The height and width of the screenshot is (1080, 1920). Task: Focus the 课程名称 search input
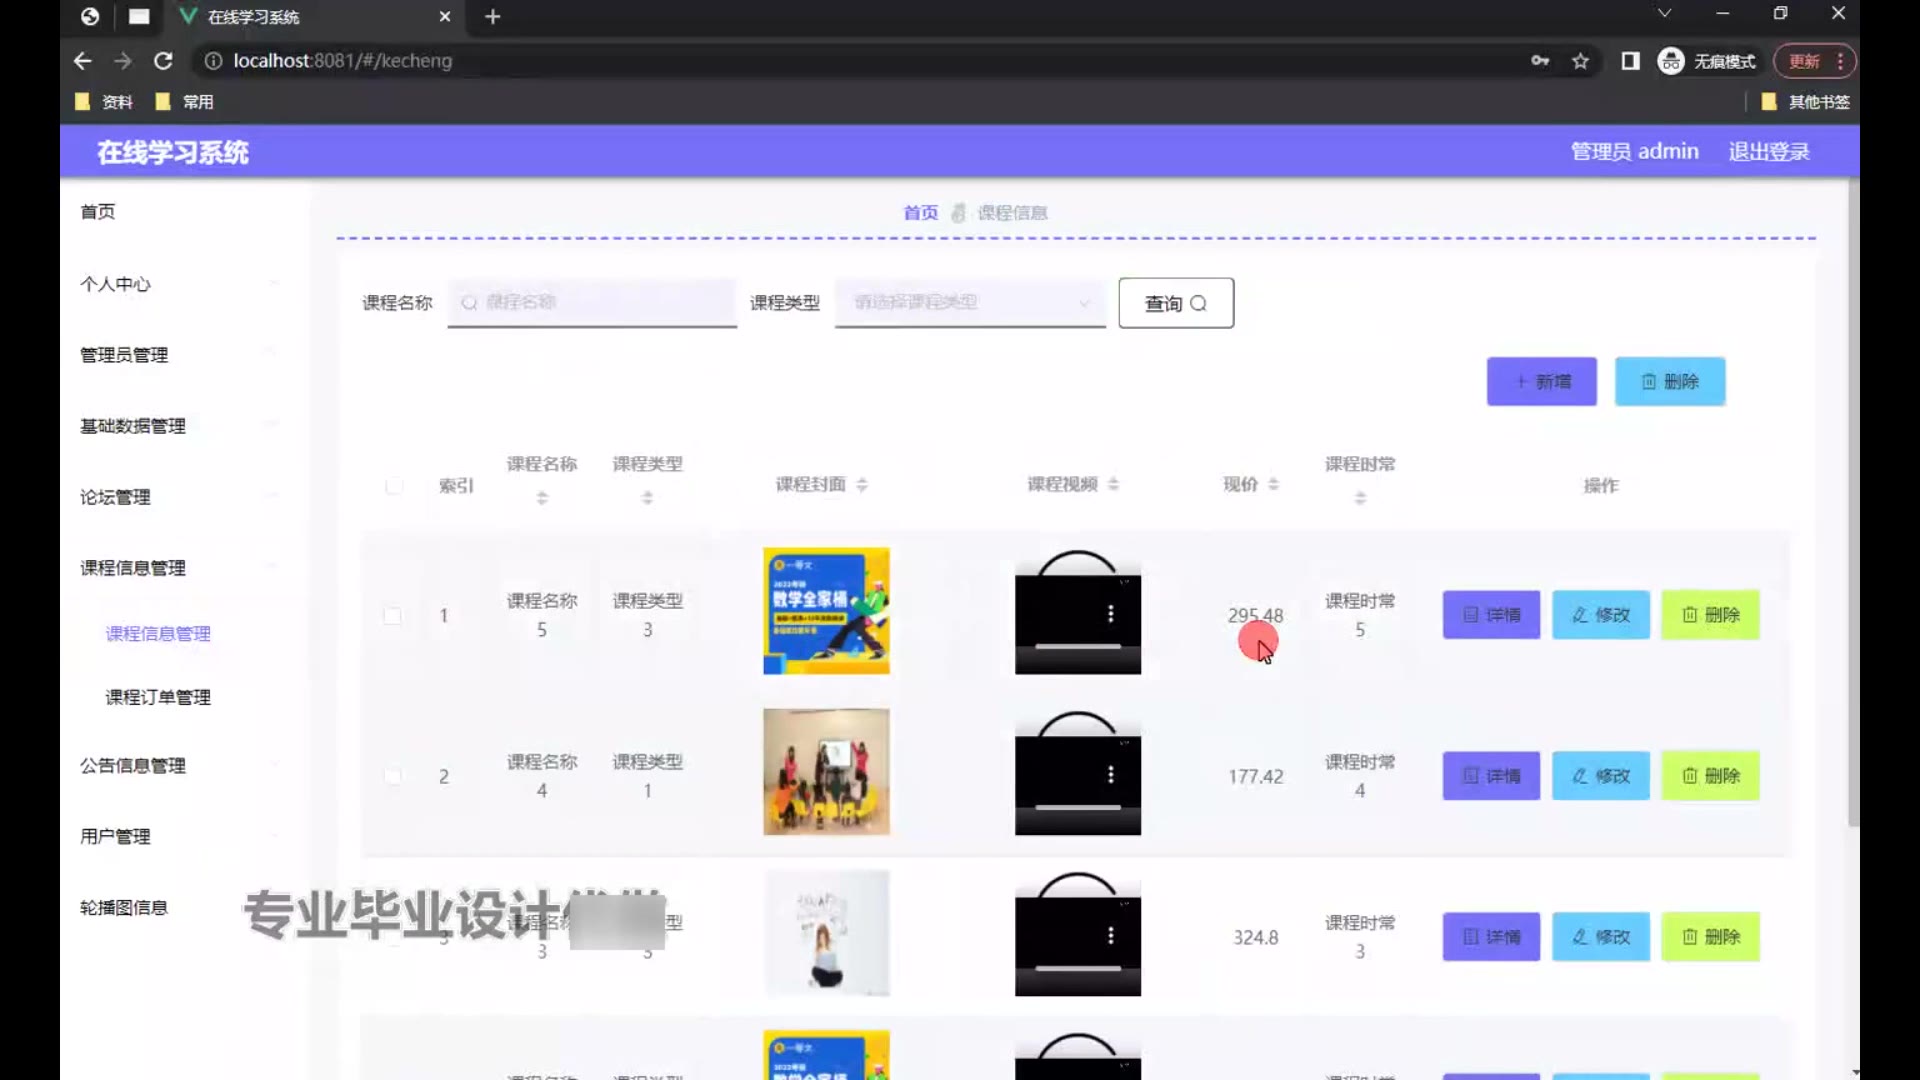(592, 303)
